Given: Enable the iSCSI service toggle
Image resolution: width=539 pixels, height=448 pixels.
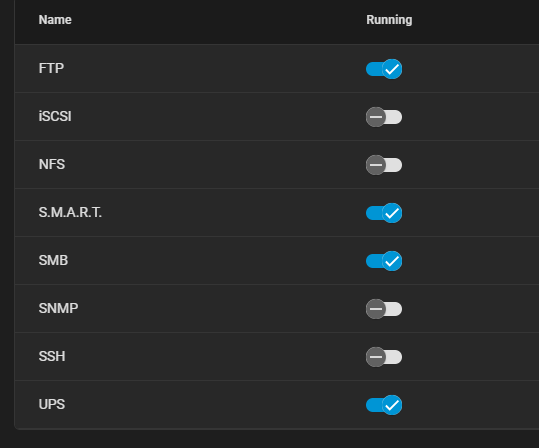Looking at the screenshot, I should coord(384,117).
